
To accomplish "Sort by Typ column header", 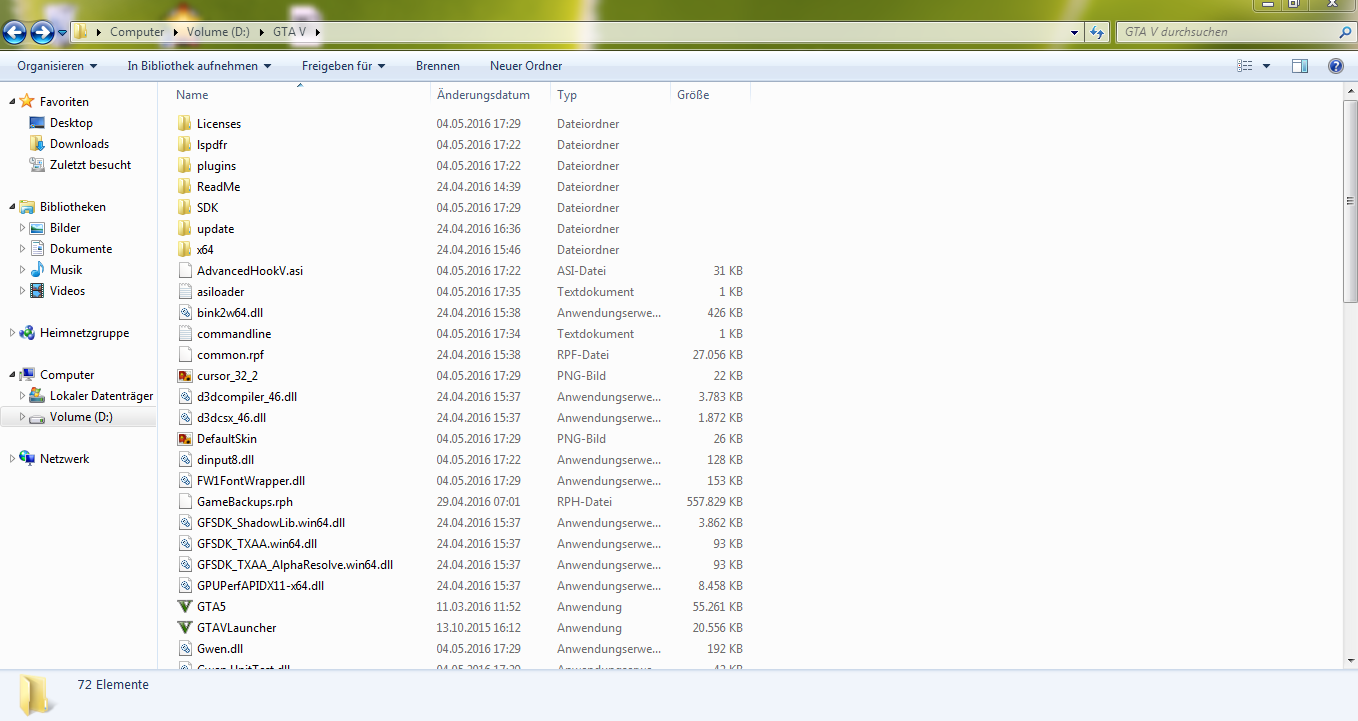I will [610, 95].
